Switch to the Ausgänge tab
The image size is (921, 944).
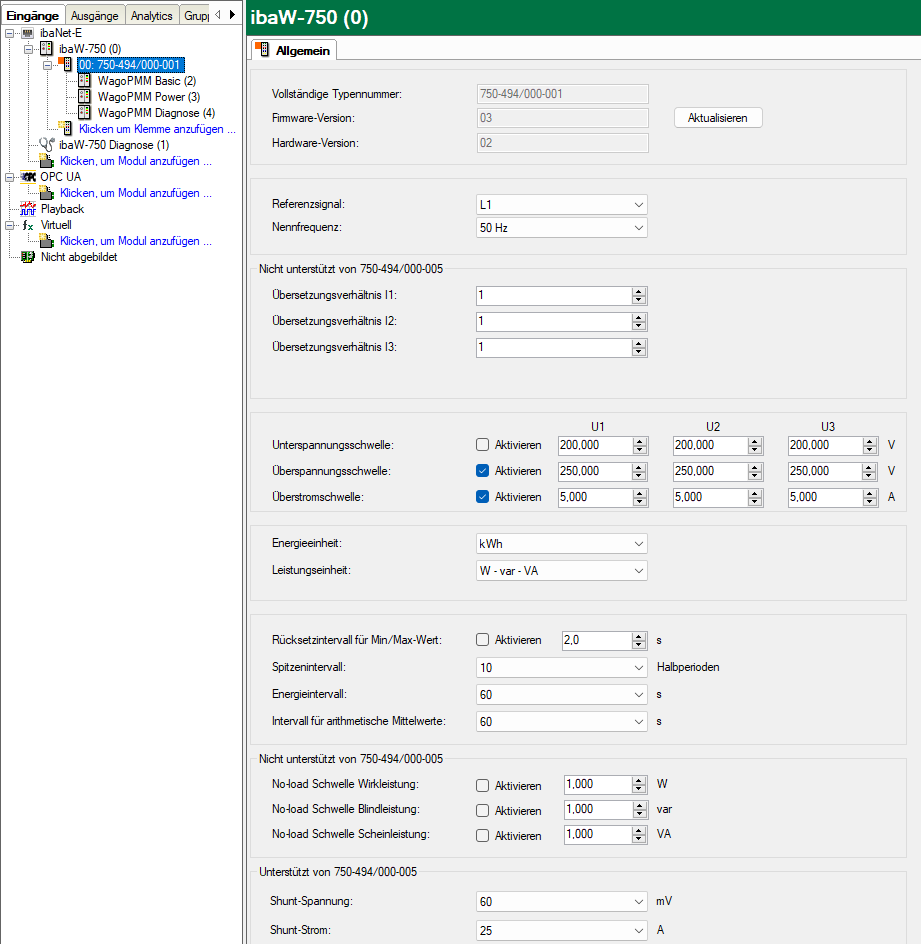[x=96, y=15]
